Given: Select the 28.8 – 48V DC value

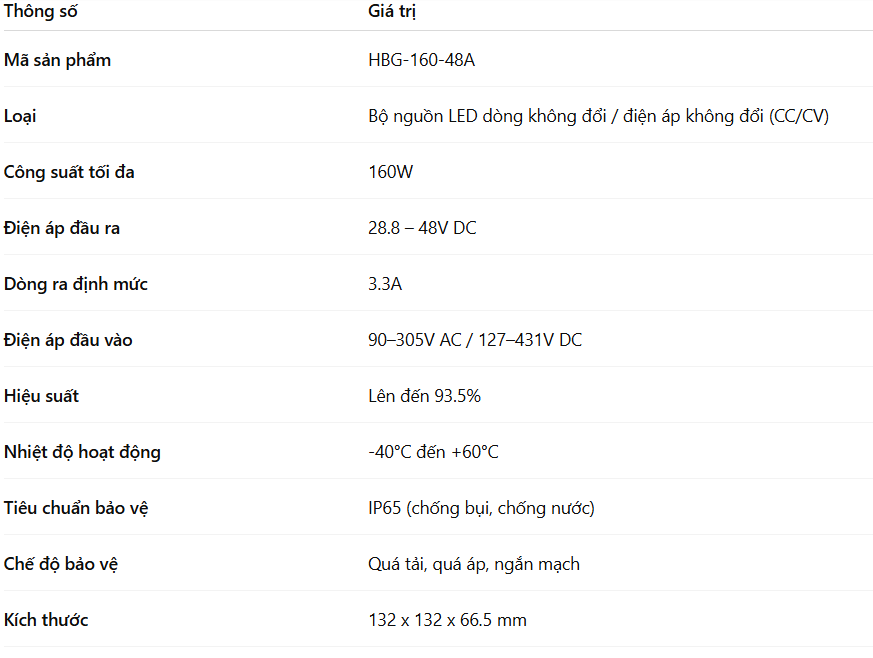Looking at the screenshot, I should click(x=422, y=228).
